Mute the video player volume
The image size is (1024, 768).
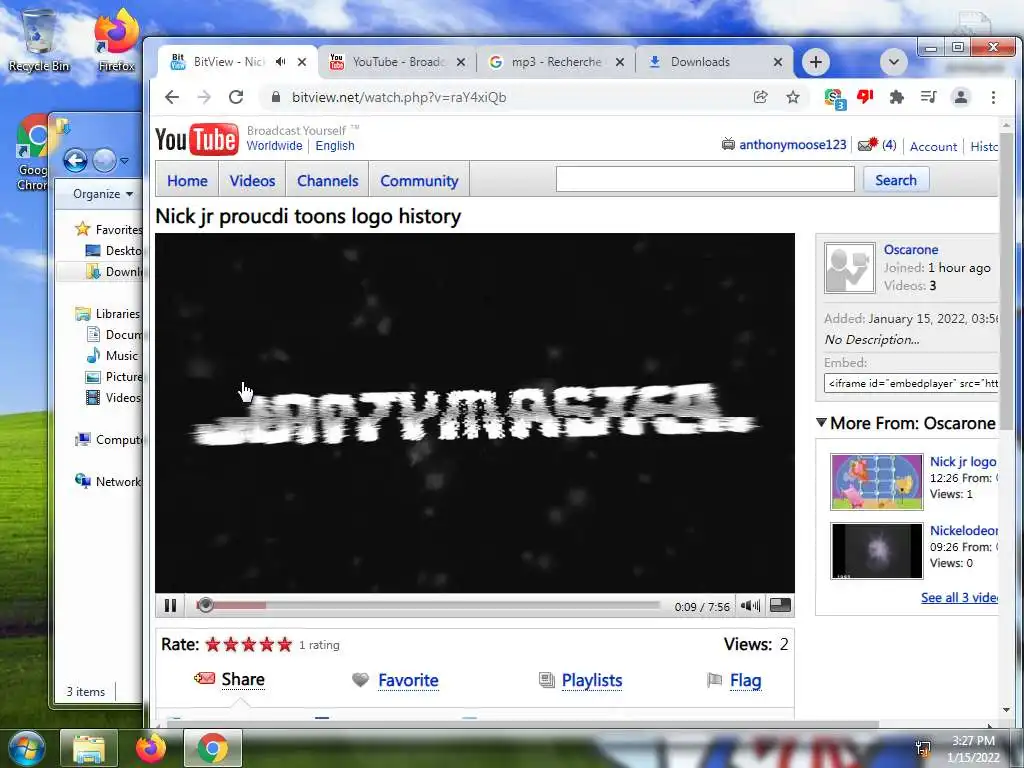[x=750, y=605]
